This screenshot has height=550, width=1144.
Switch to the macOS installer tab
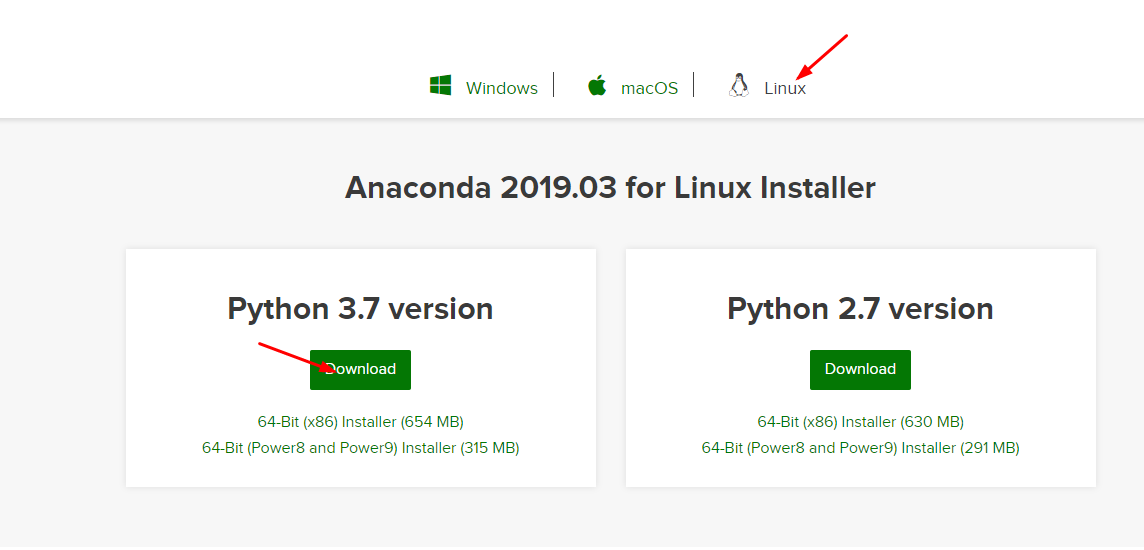(649, 88)
